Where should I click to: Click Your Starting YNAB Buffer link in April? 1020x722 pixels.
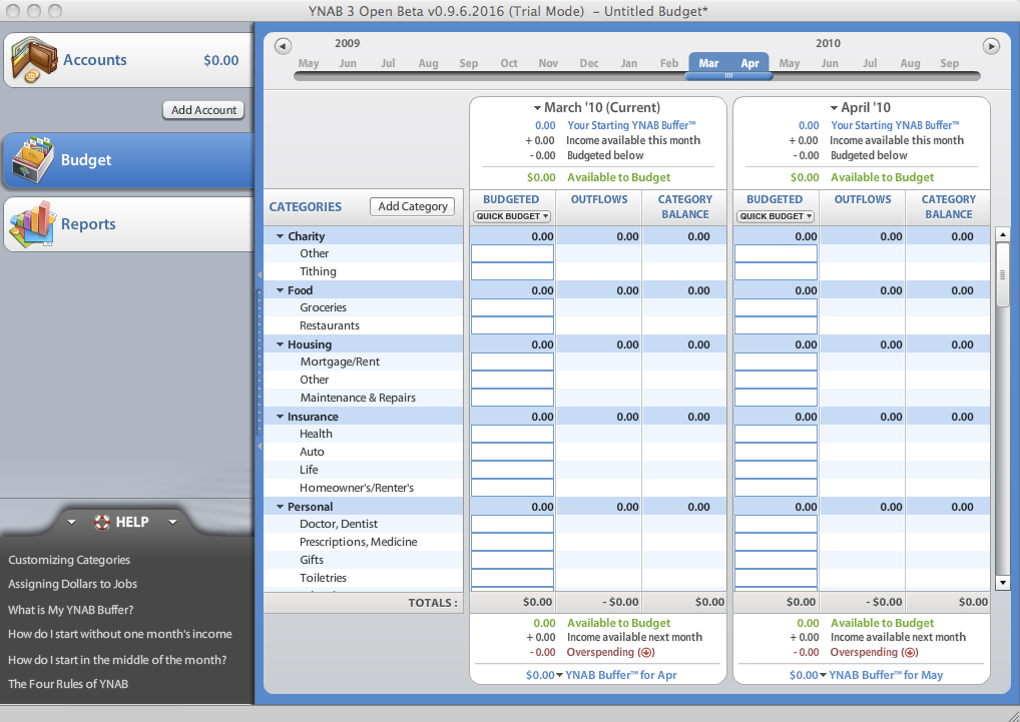point(894,126)
